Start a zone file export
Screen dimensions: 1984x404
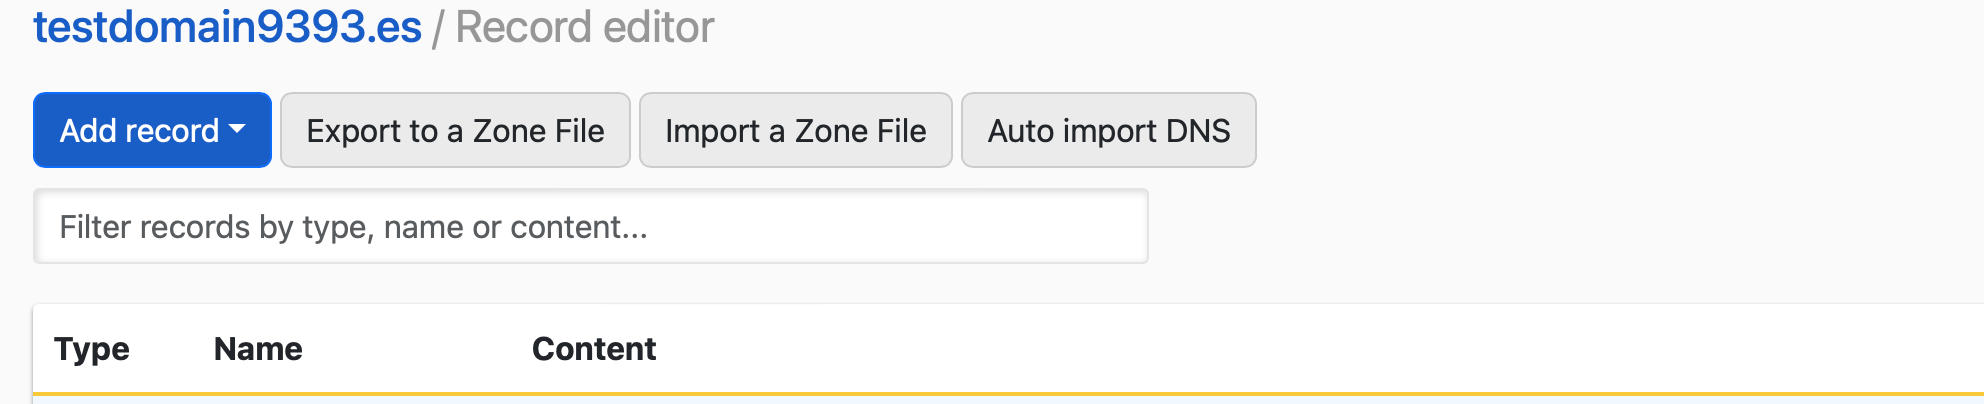point(455,130)
